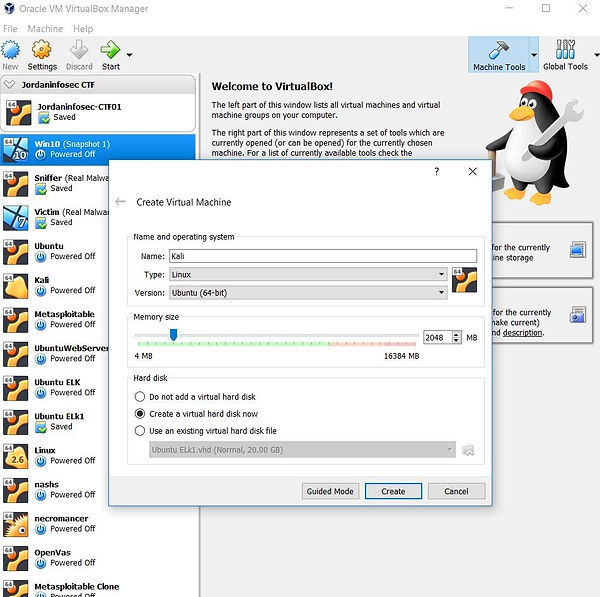Select the Ubuntu VM icon in list
This screenshot has height=597, width=600.
click(x=15, y=251)
